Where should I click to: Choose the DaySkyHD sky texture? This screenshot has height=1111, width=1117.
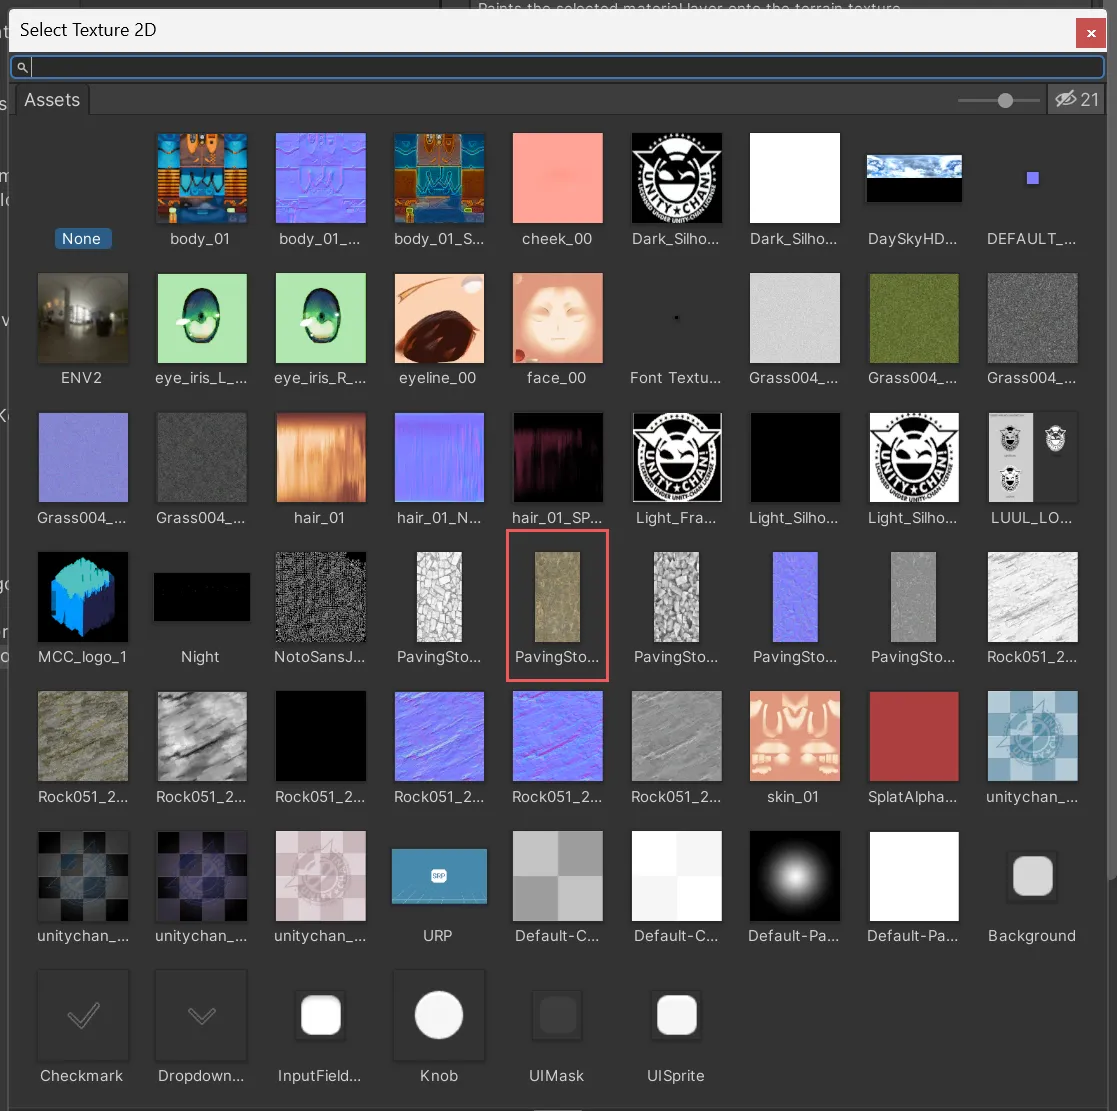914,178
